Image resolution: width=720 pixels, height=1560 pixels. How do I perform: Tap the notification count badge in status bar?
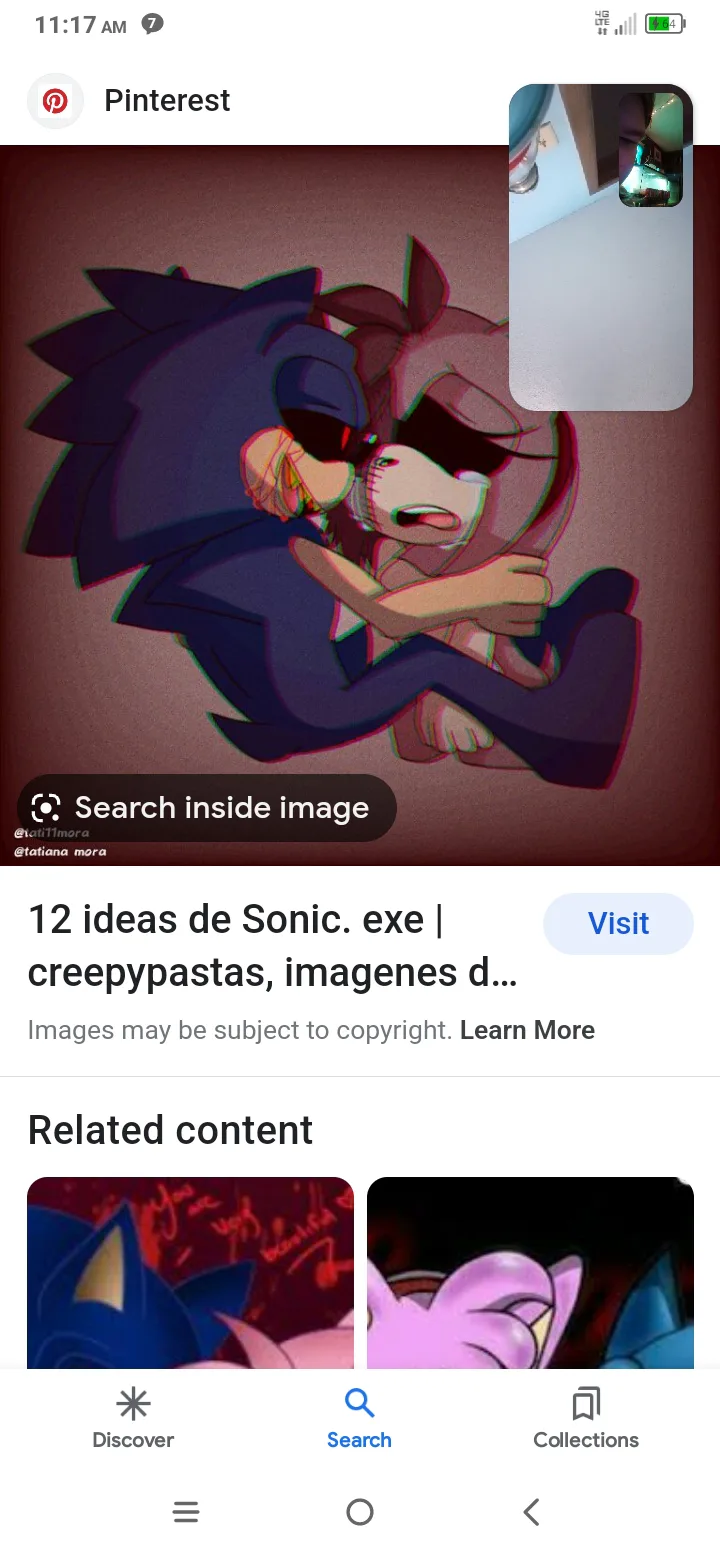point(152,24)
